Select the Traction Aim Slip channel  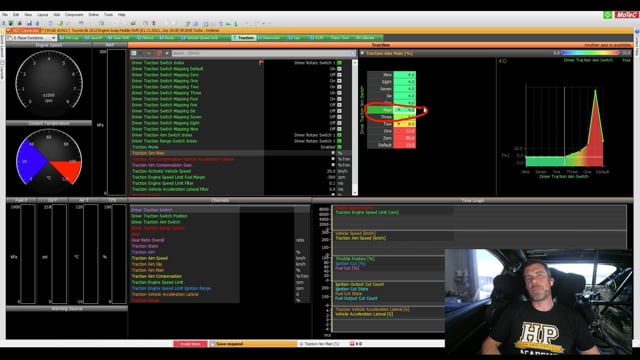147,264
